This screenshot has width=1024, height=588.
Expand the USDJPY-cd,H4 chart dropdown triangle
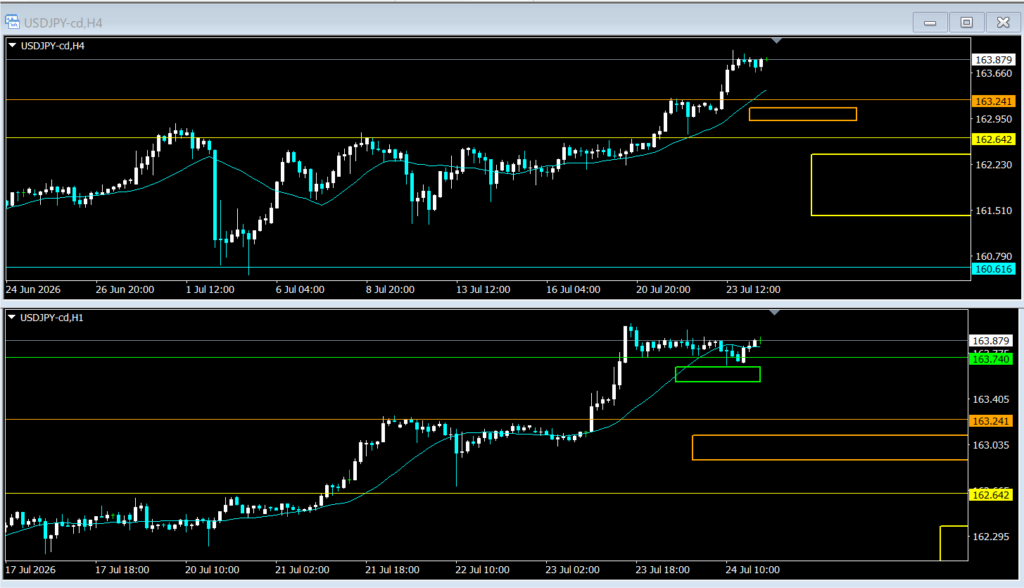tap(12, 45)
